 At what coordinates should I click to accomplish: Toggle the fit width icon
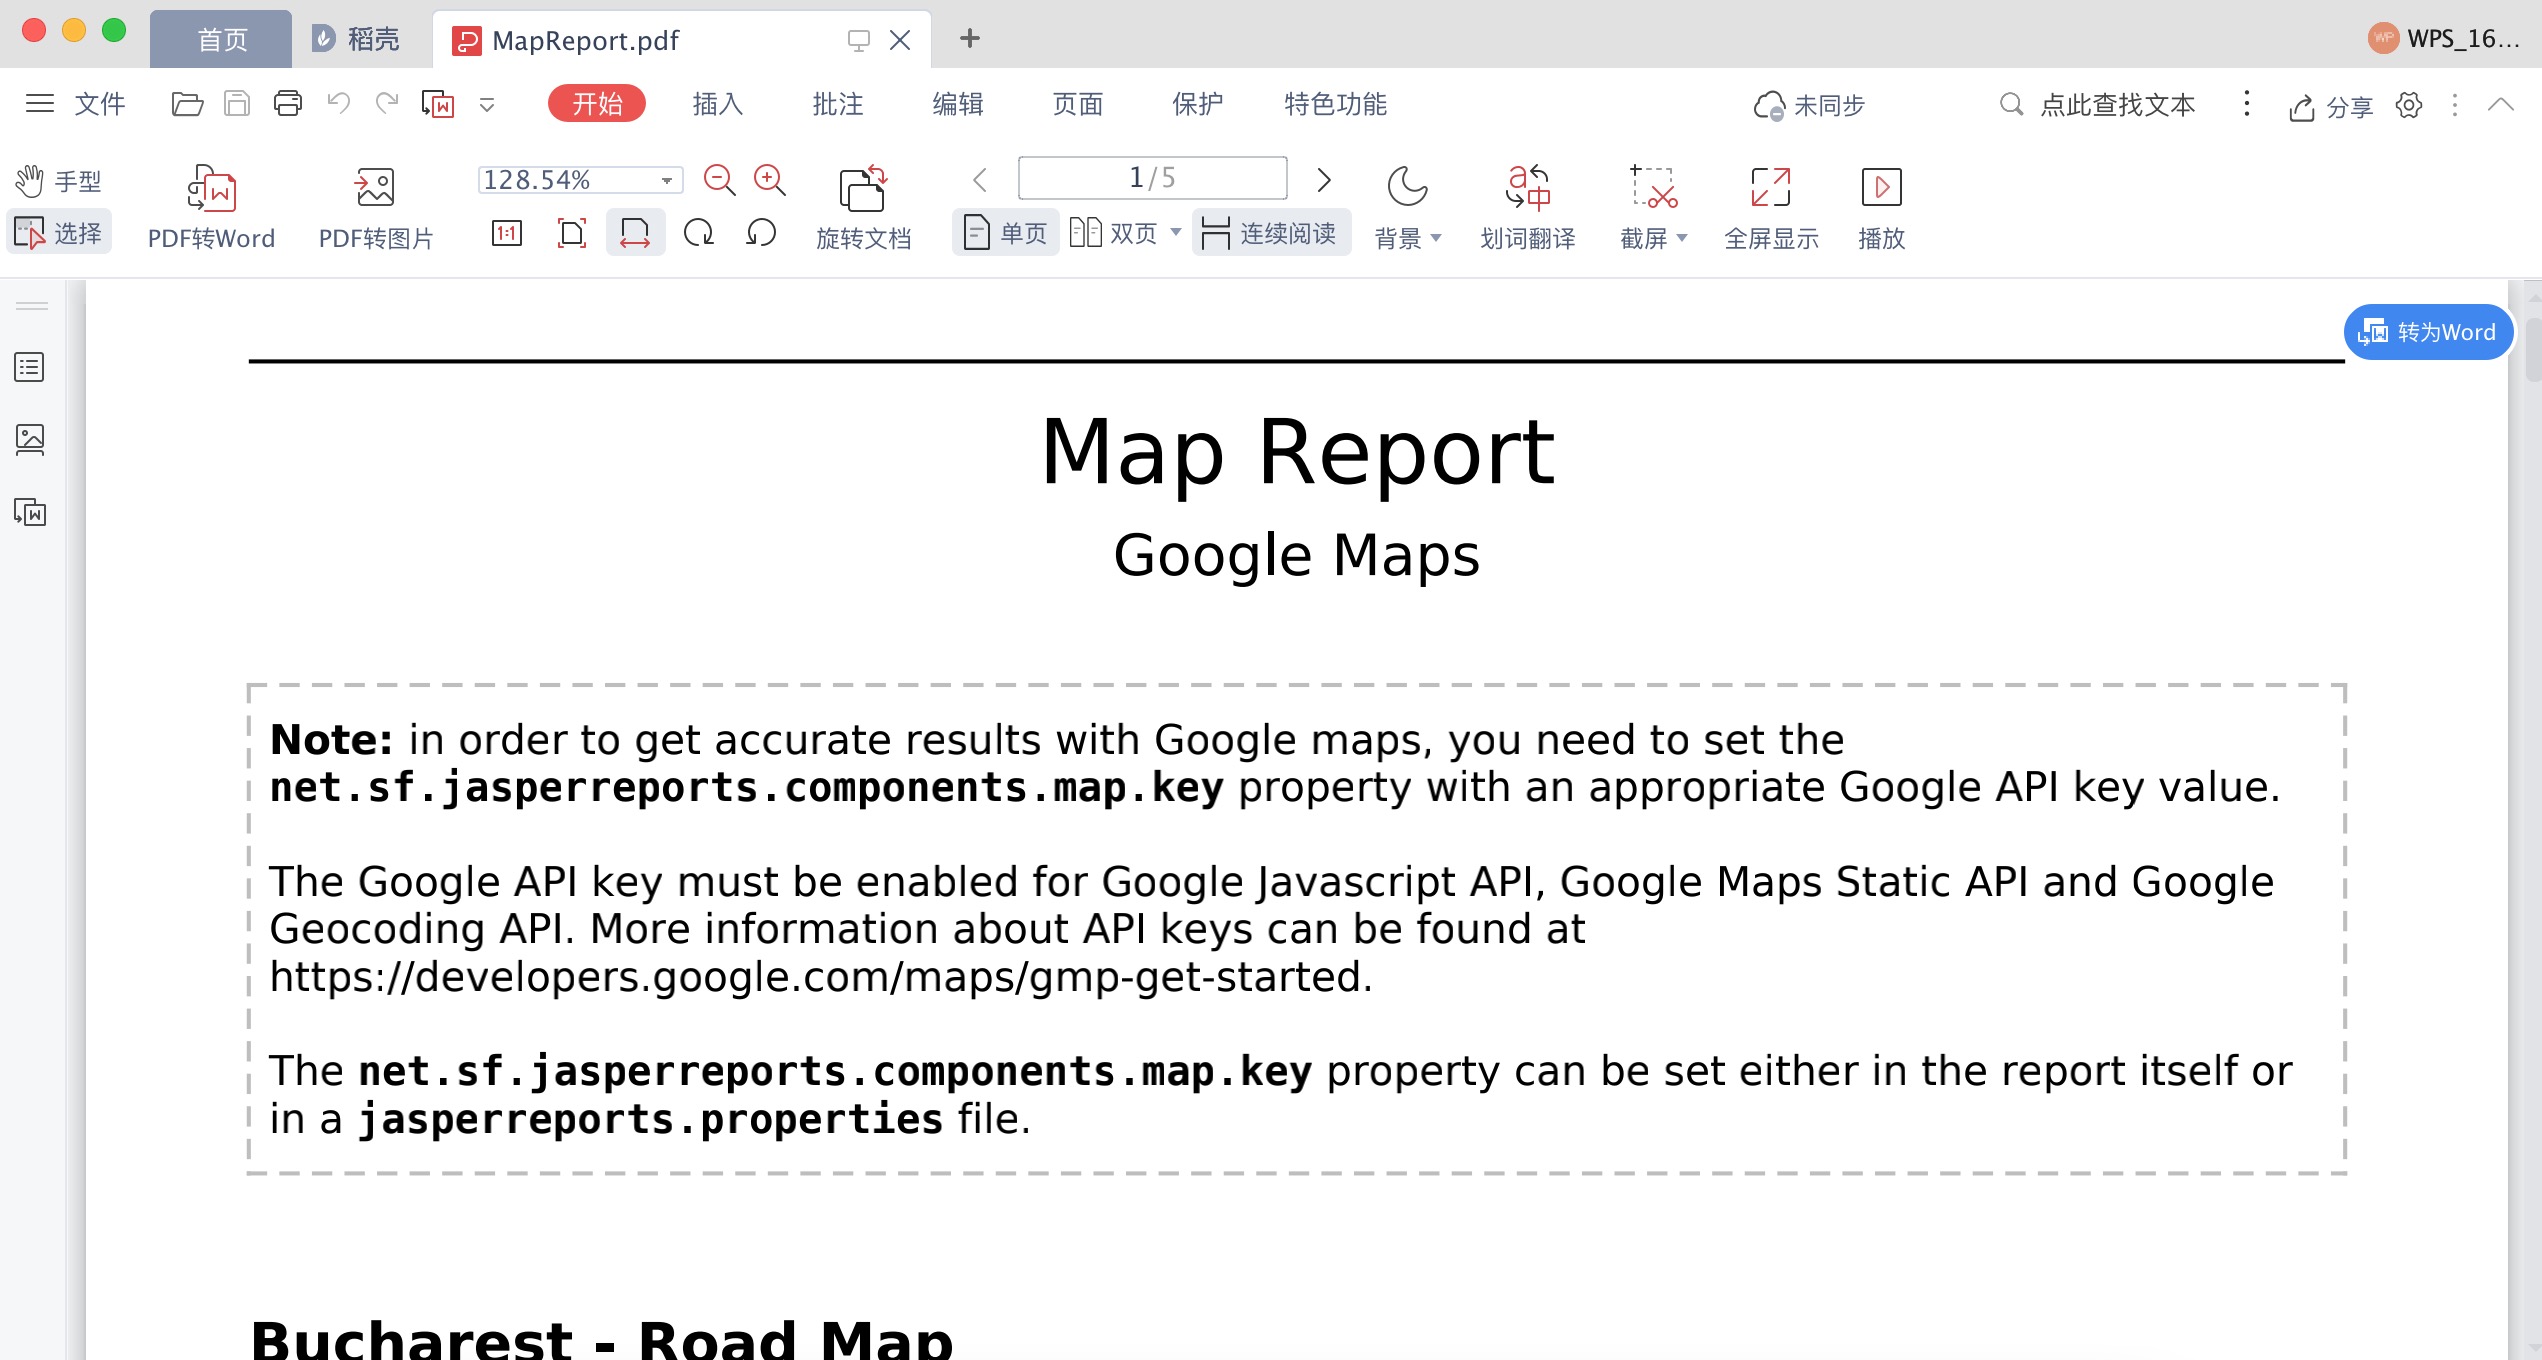click(635, 233)
